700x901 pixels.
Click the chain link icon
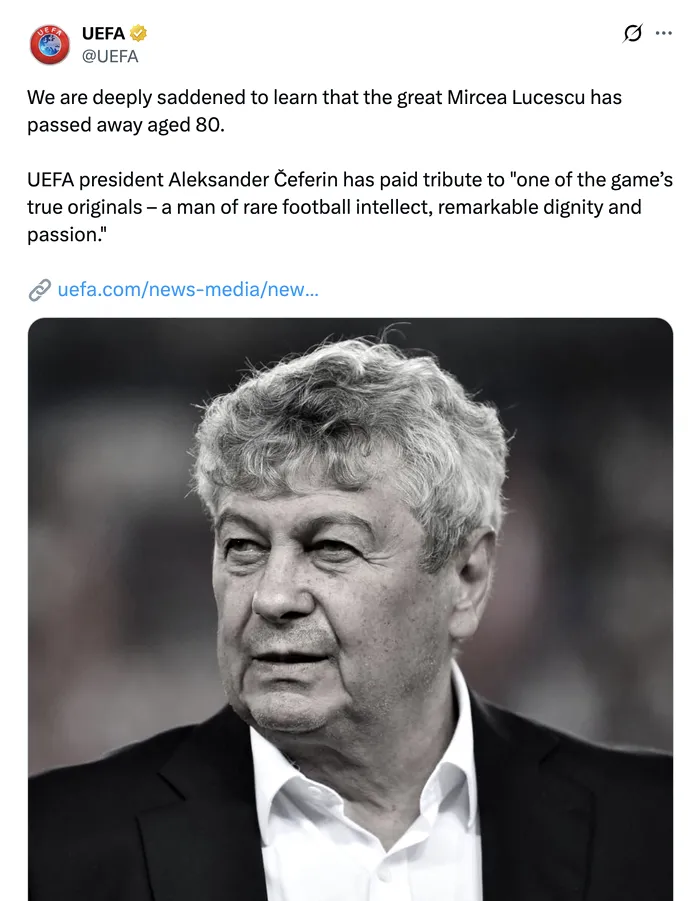(x=39, y=290)
